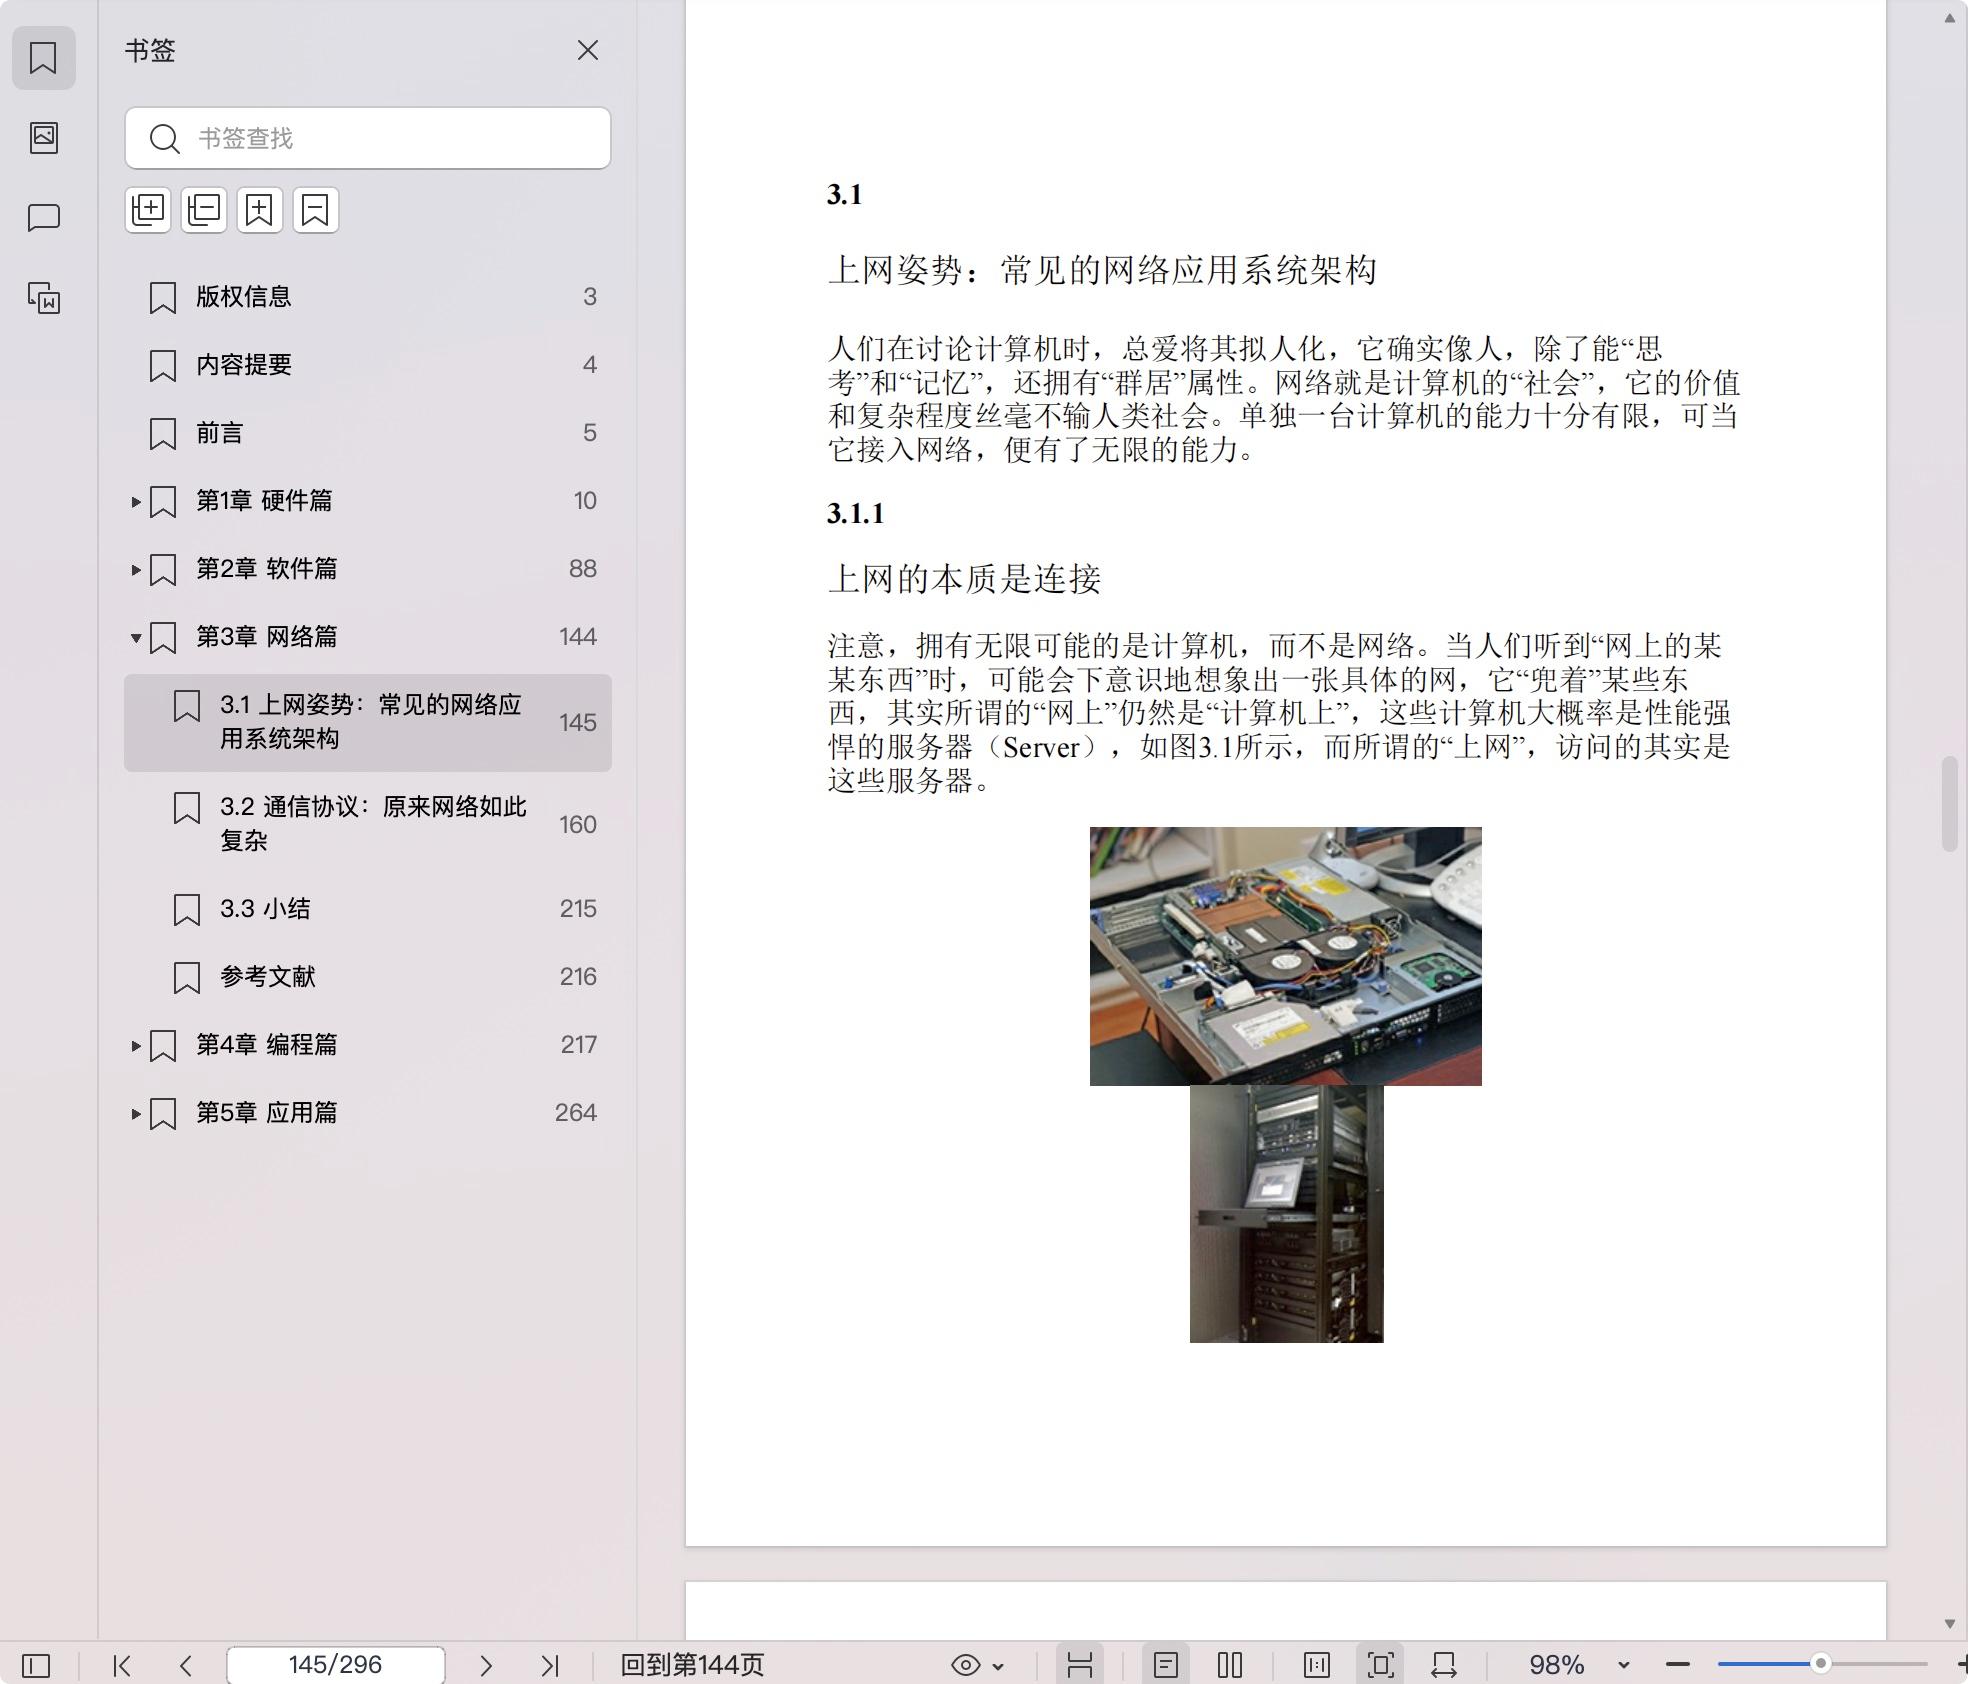Select bookmark 3.3 小结
The image size is (1968, 1684).
pyautogui.click(x=368, y=909)
